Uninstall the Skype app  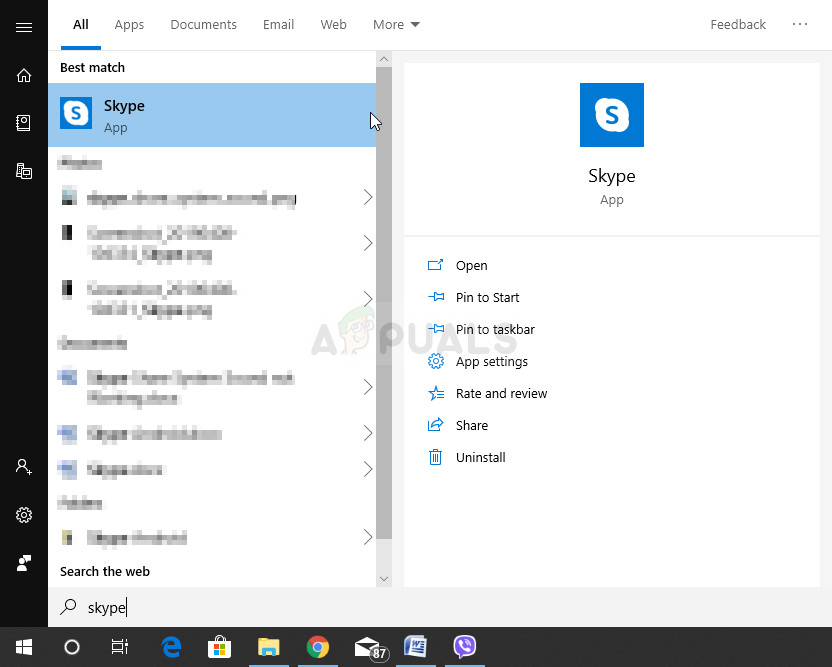pyautogui.click(x=479, y=457)
